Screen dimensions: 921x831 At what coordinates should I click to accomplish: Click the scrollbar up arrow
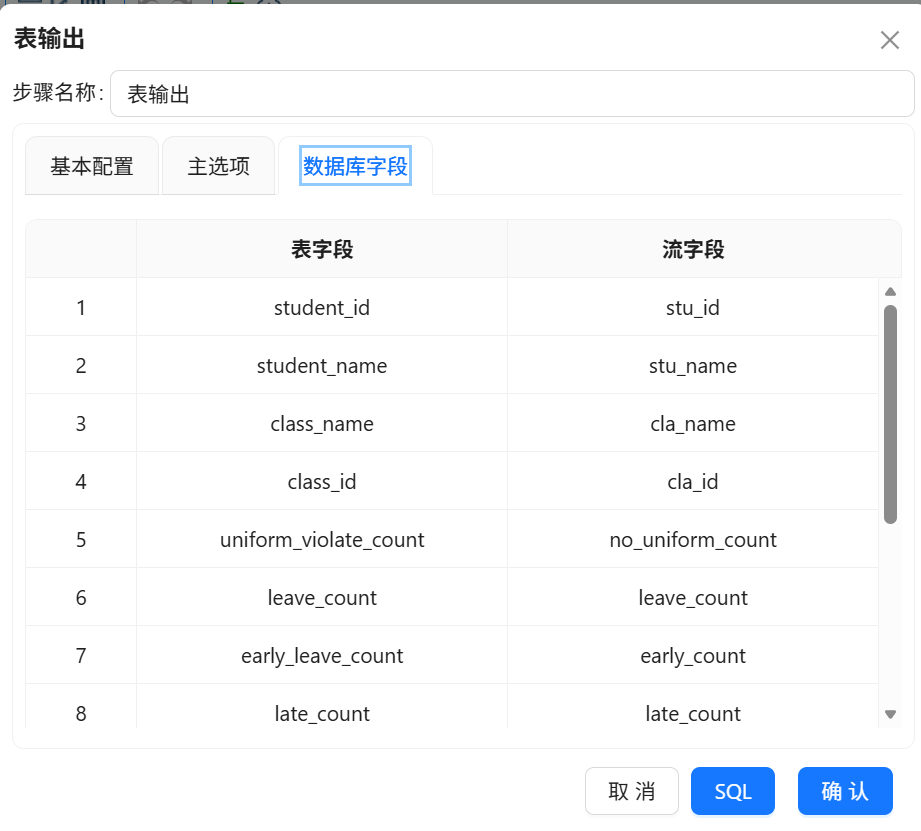[x=890, y=292]
